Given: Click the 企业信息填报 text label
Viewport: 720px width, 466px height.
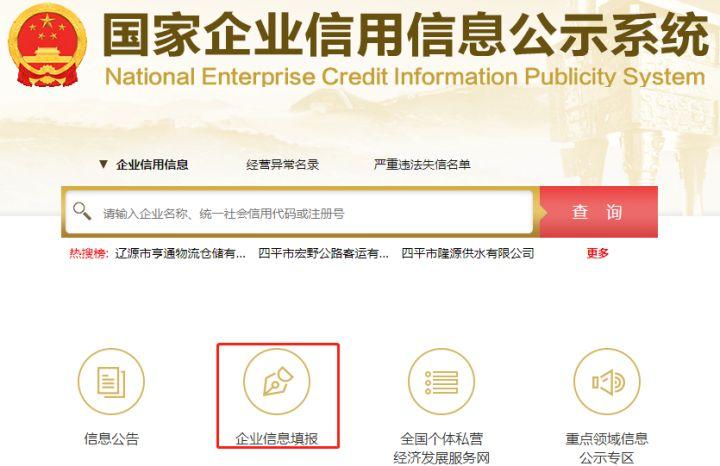Looking at the screenshot, I should 277,438.
